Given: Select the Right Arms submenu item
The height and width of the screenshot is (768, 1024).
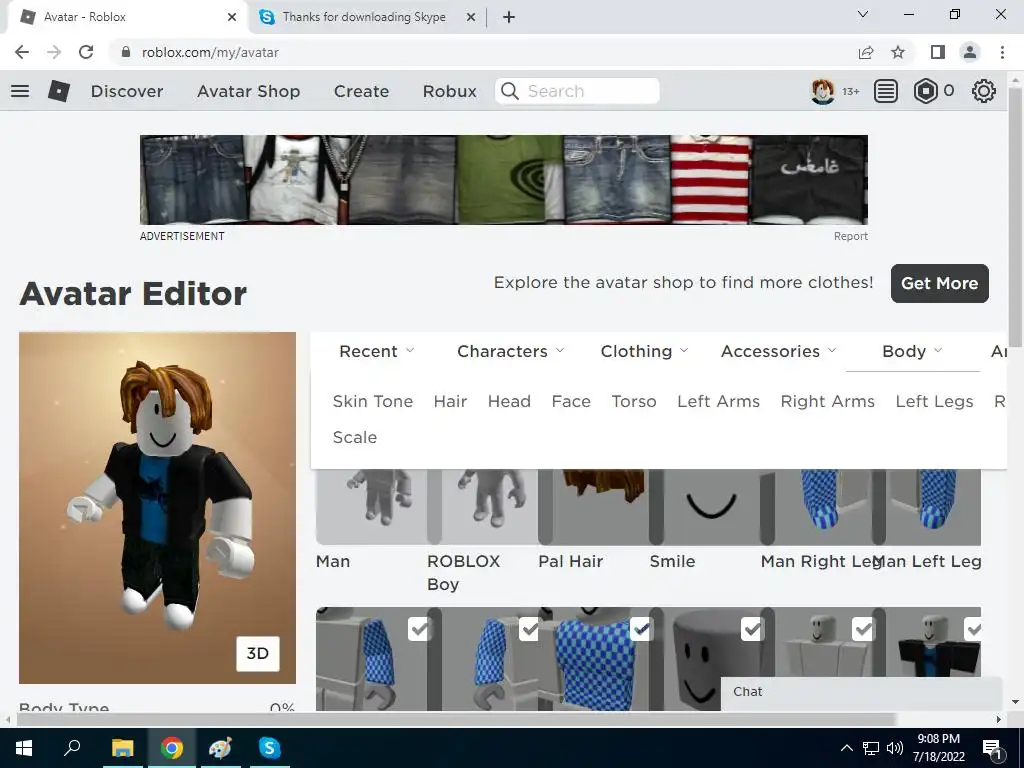Looking at the screenshot, I should [827, 401].
